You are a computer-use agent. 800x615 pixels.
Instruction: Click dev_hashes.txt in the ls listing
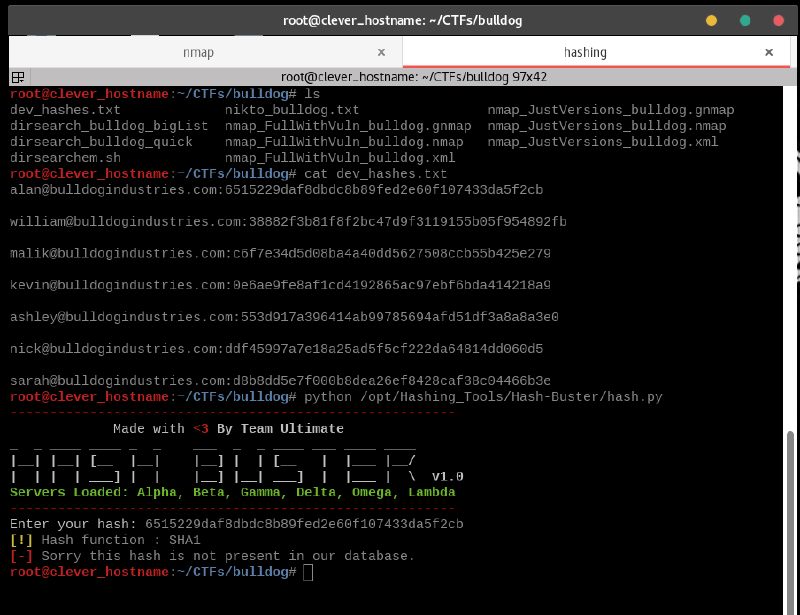65,110
